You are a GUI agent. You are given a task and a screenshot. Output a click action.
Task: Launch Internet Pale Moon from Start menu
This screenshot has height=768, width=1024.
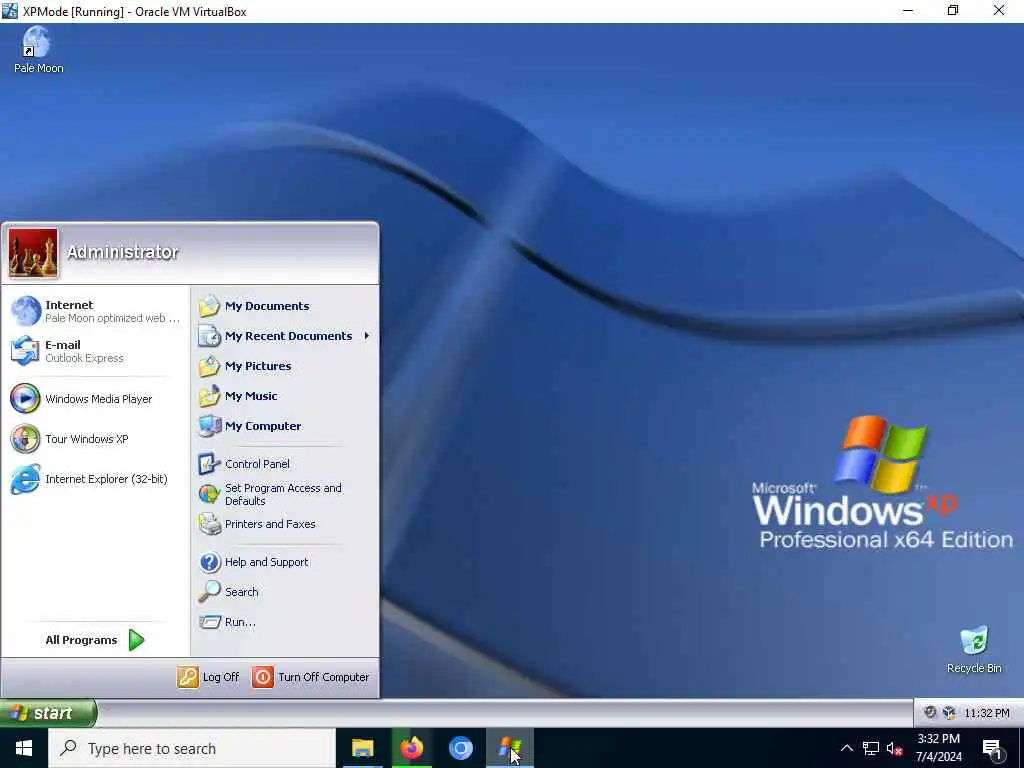coord(95,311)
